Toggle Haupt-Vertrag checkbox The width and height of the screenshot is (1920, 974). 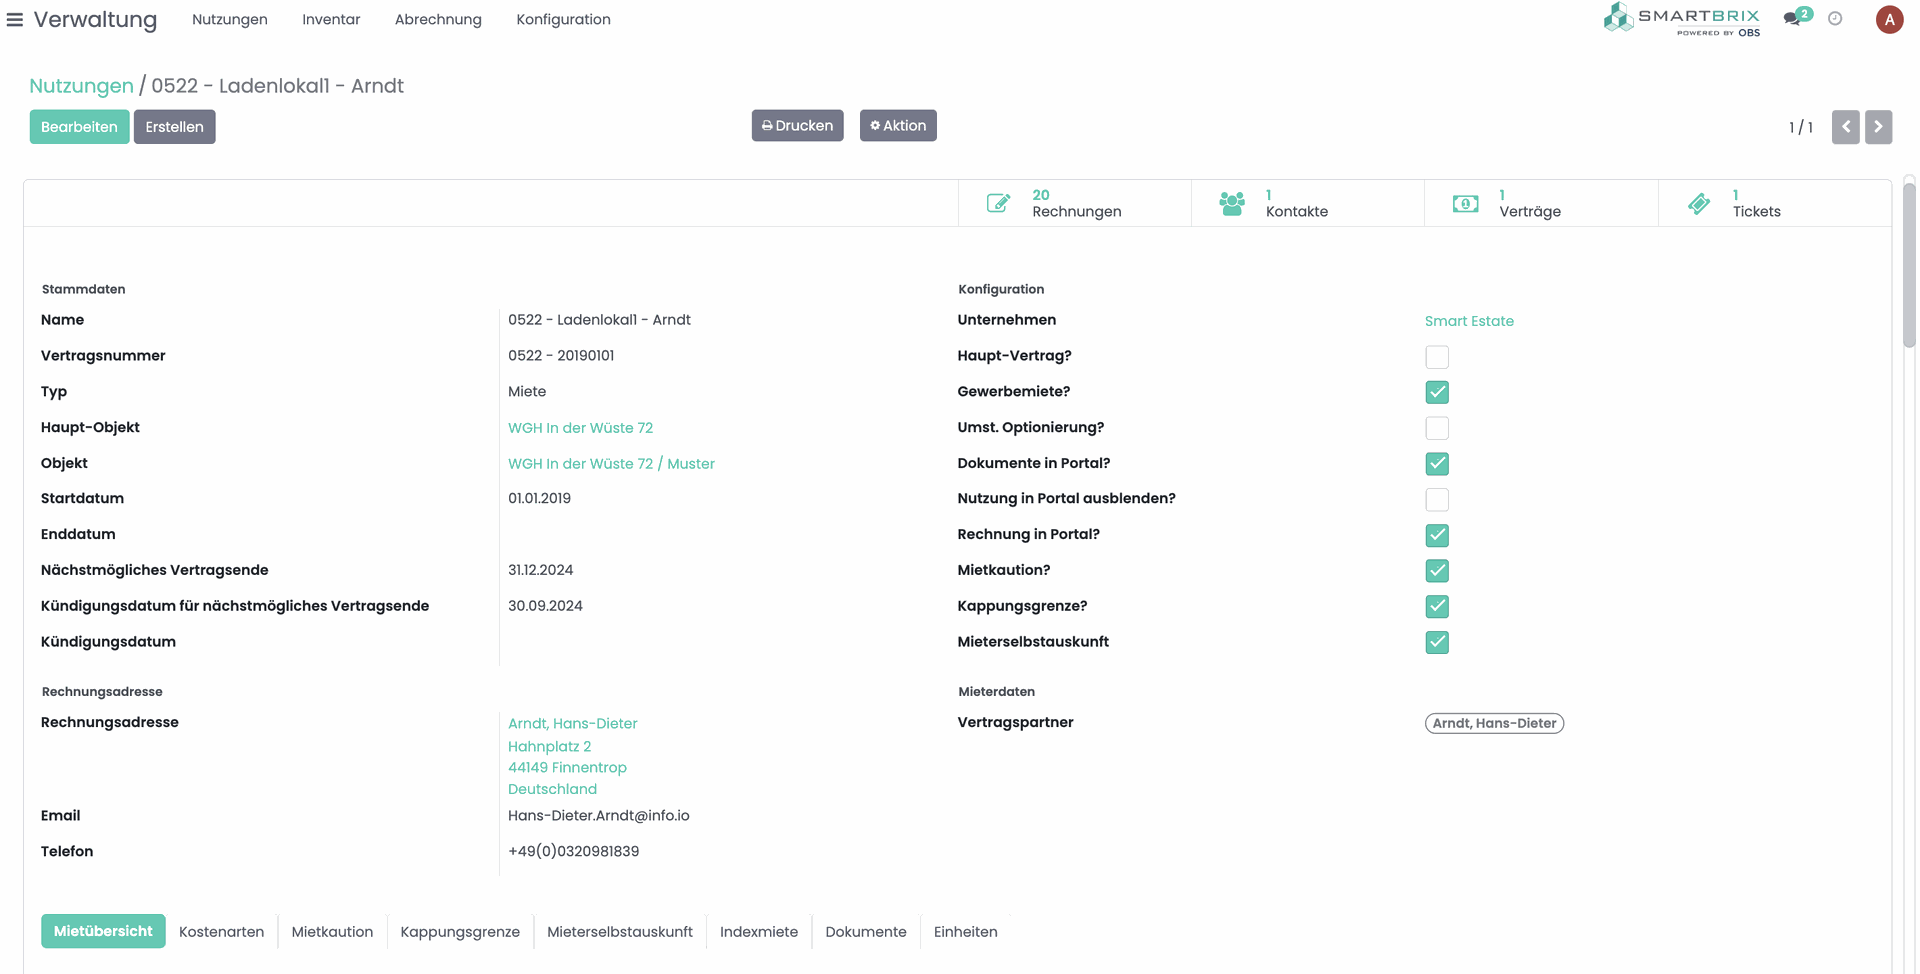1437,357
